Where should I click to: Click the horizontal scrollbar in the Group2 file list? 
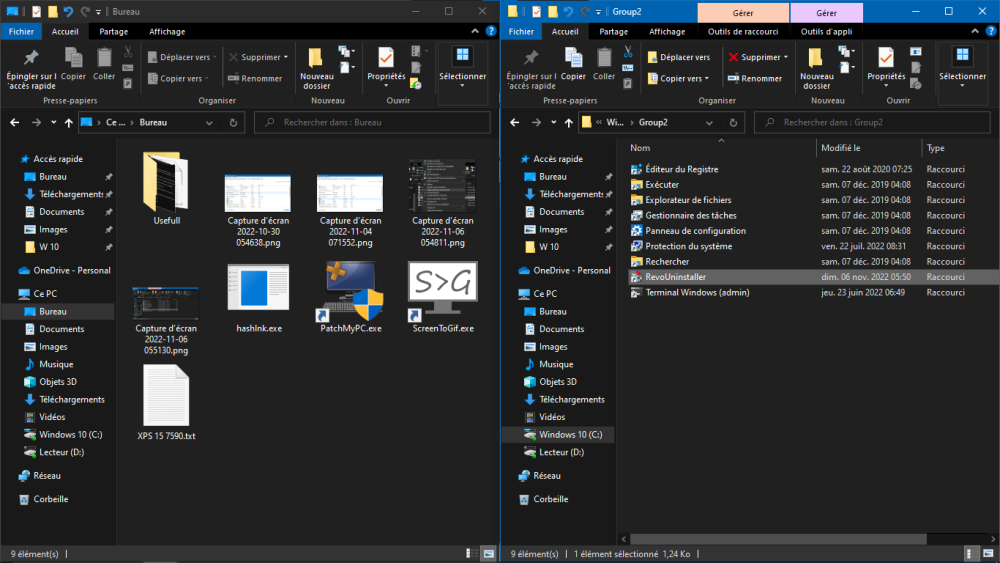point(780,539)
